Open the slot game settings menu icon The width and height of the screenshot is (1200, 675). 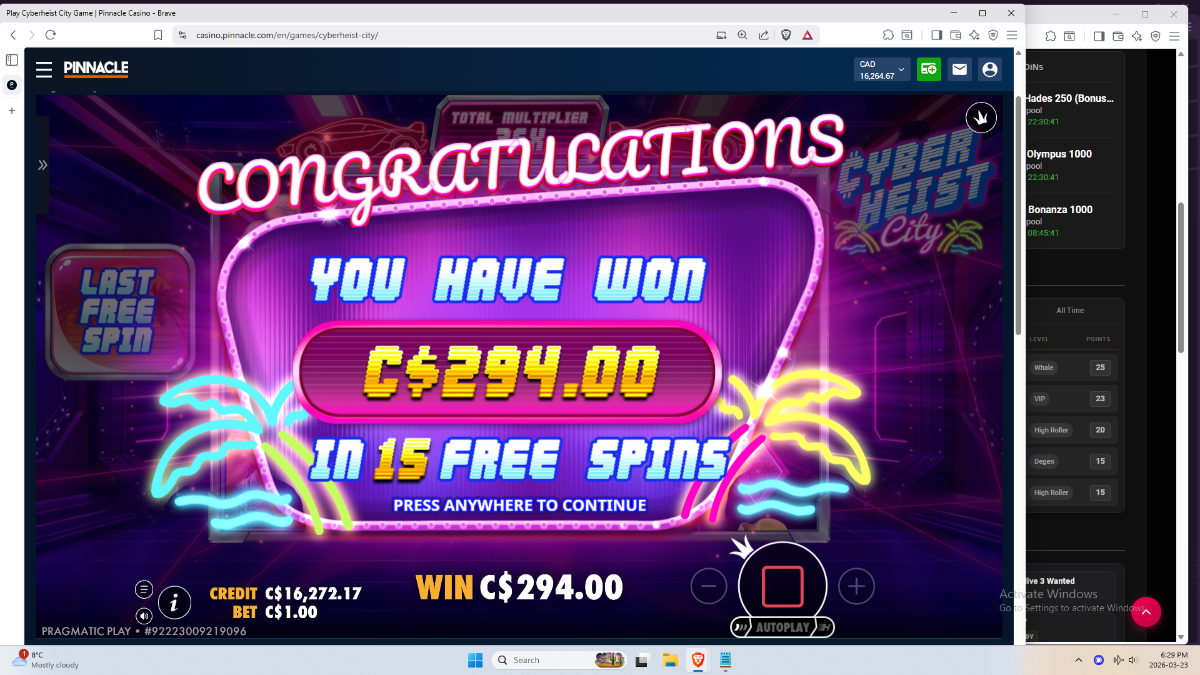(144, 589)
